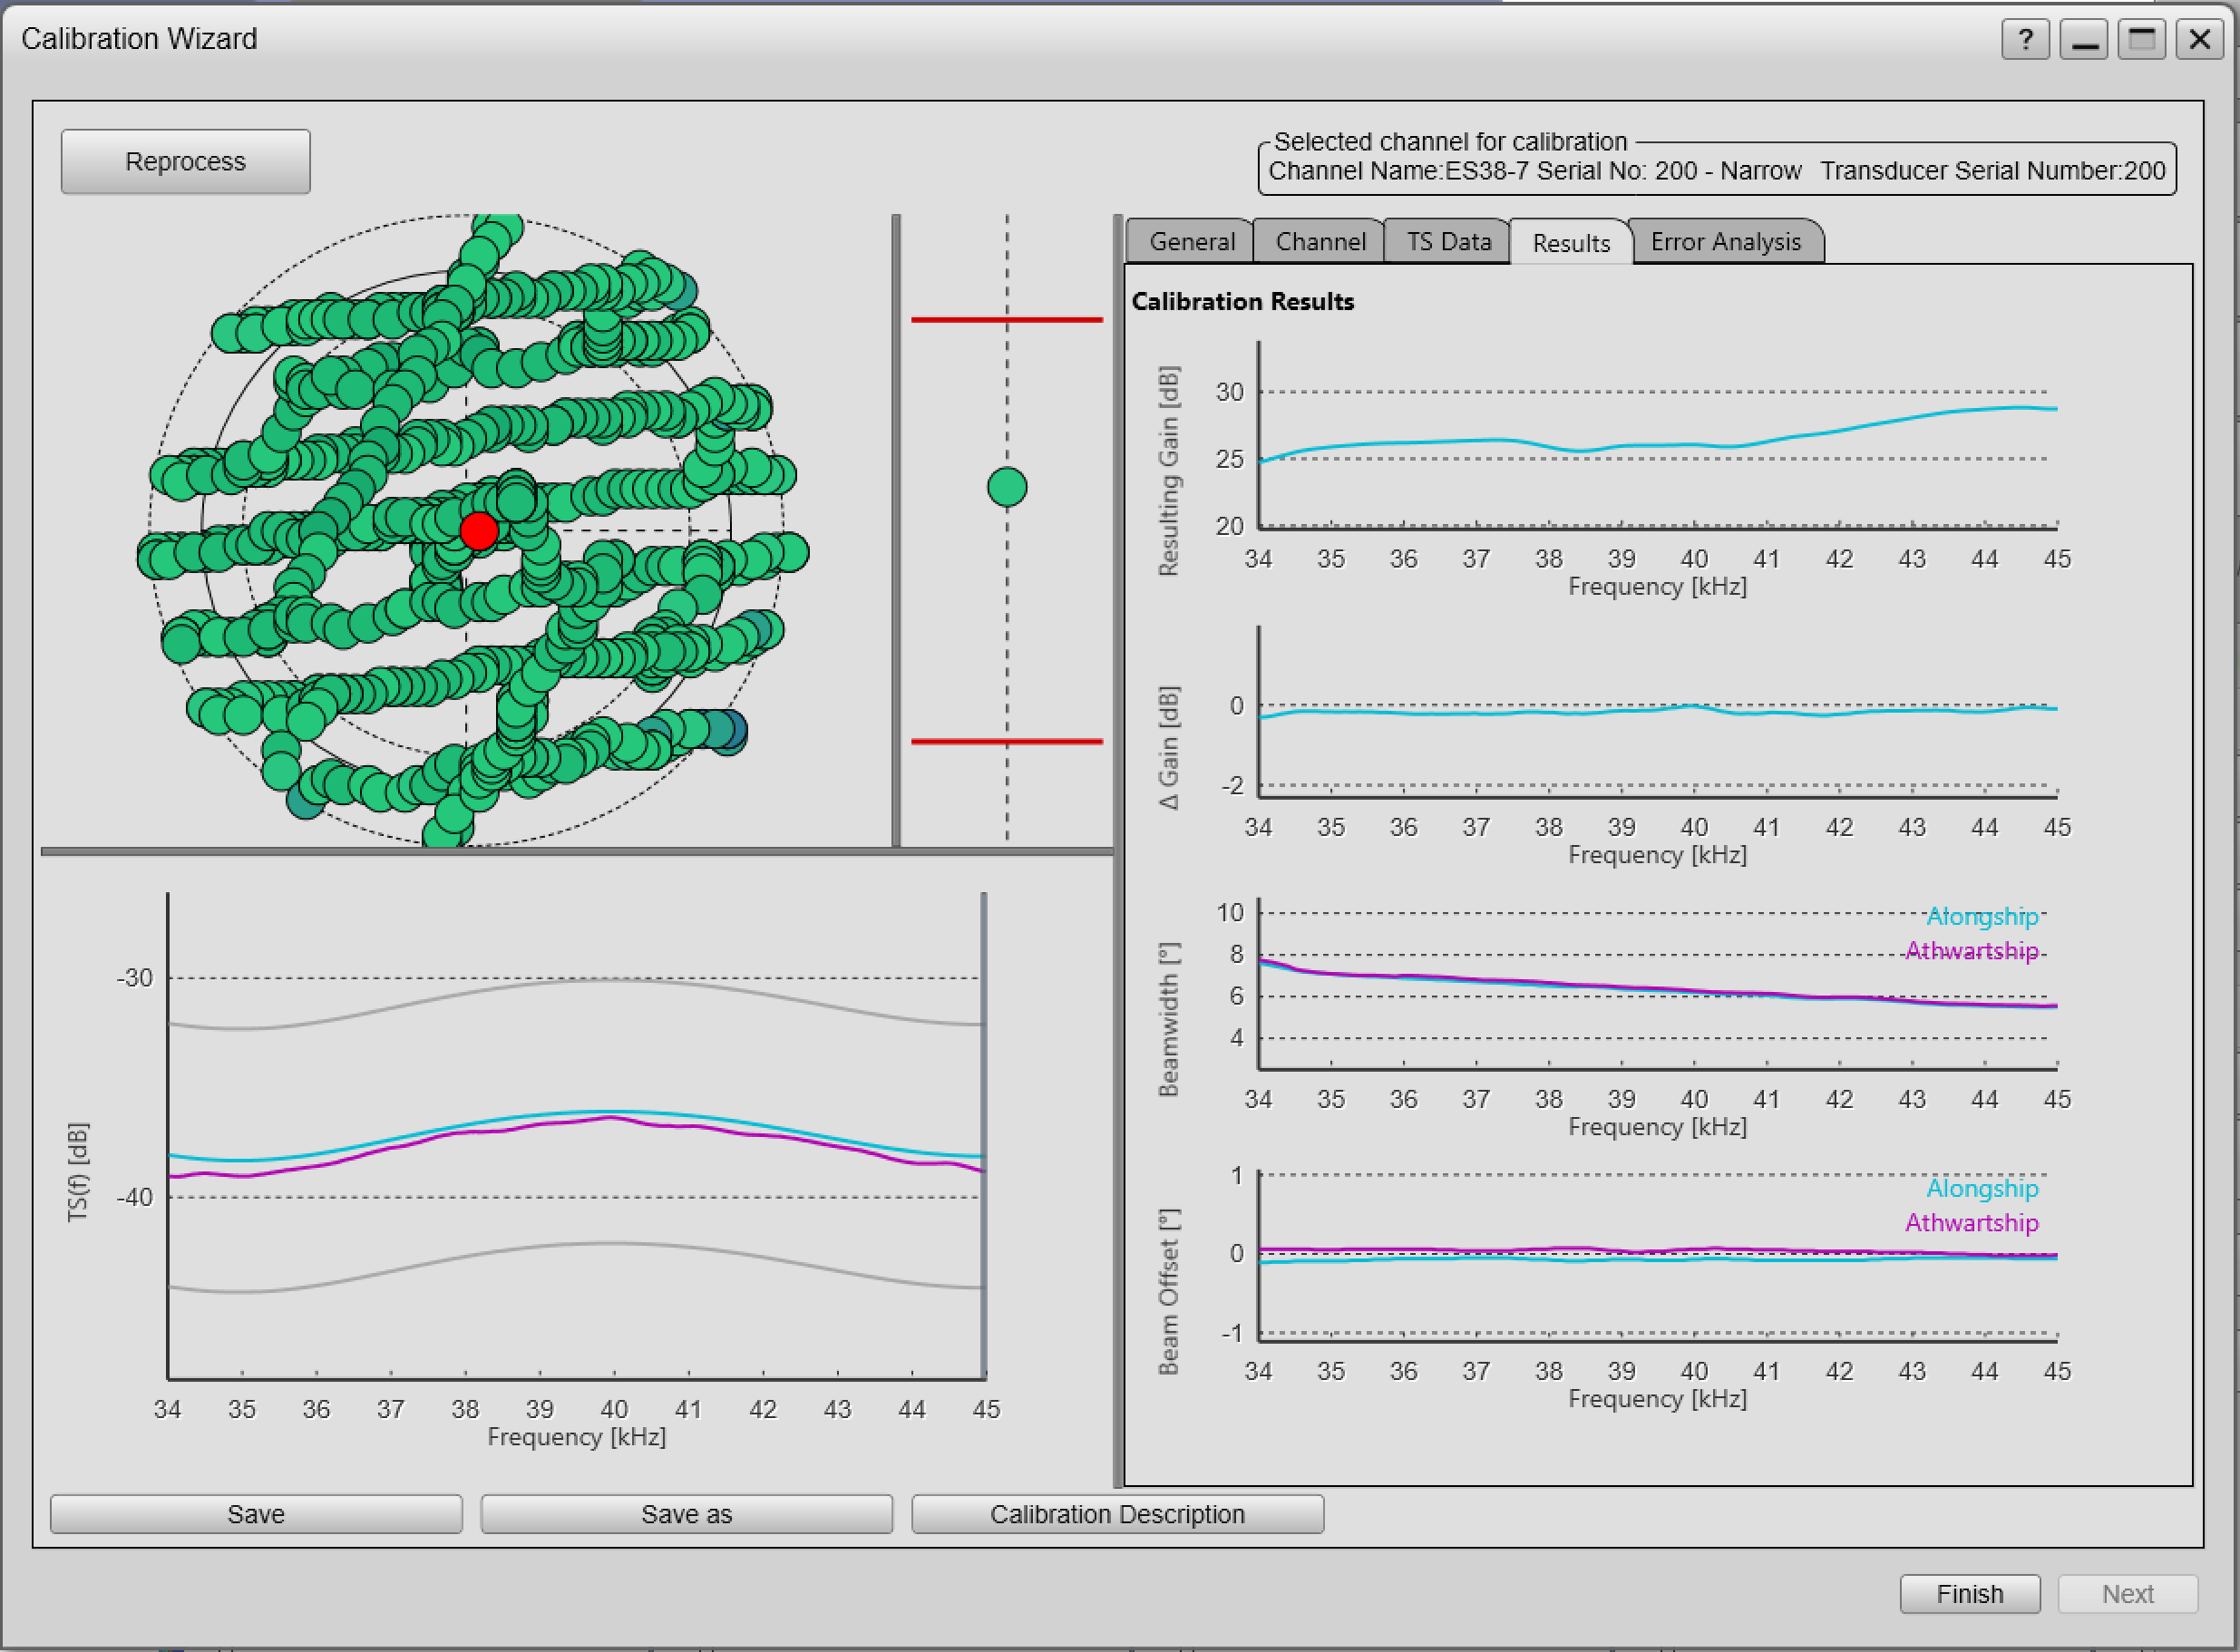The image size is (2240, 1652).
Task: Click the upper red depth limit line
Action: [1005, 318]
